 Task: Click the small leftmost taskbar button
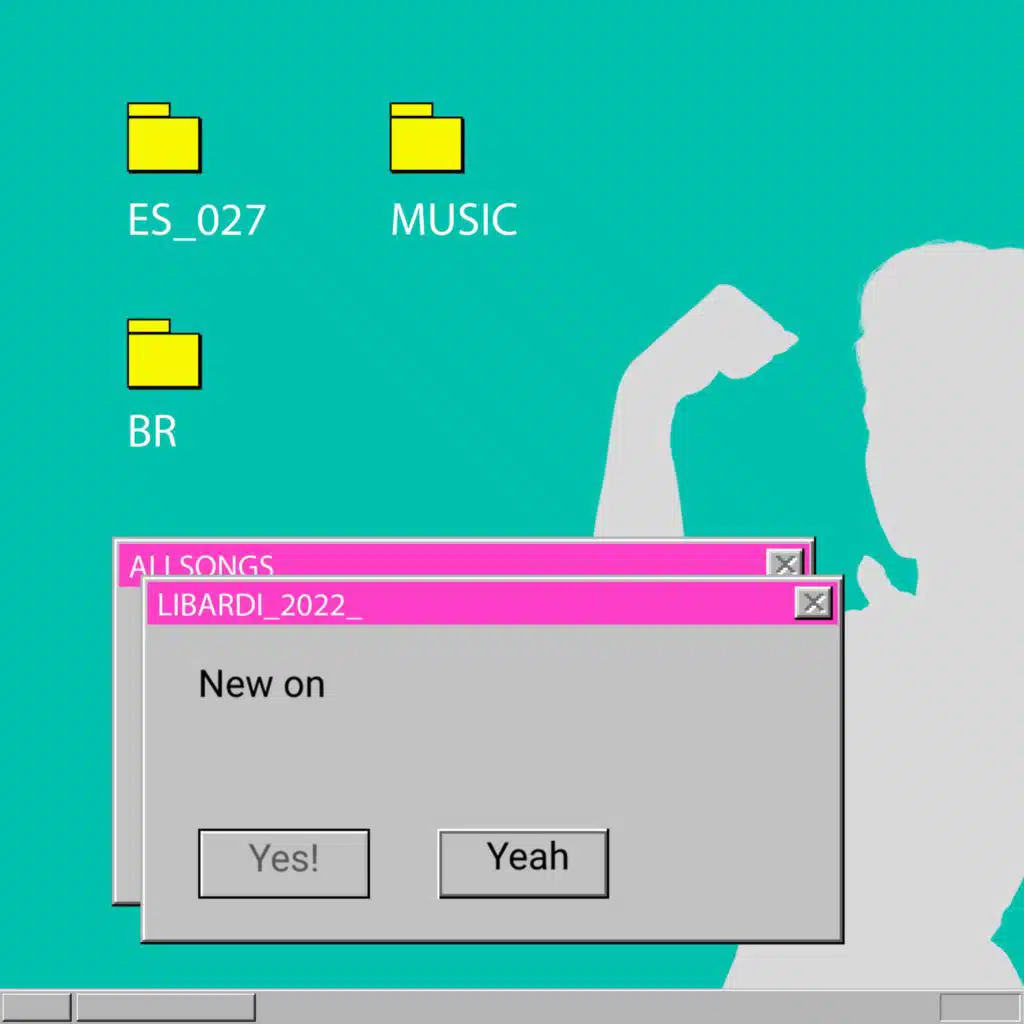(x=35, y=1007)
